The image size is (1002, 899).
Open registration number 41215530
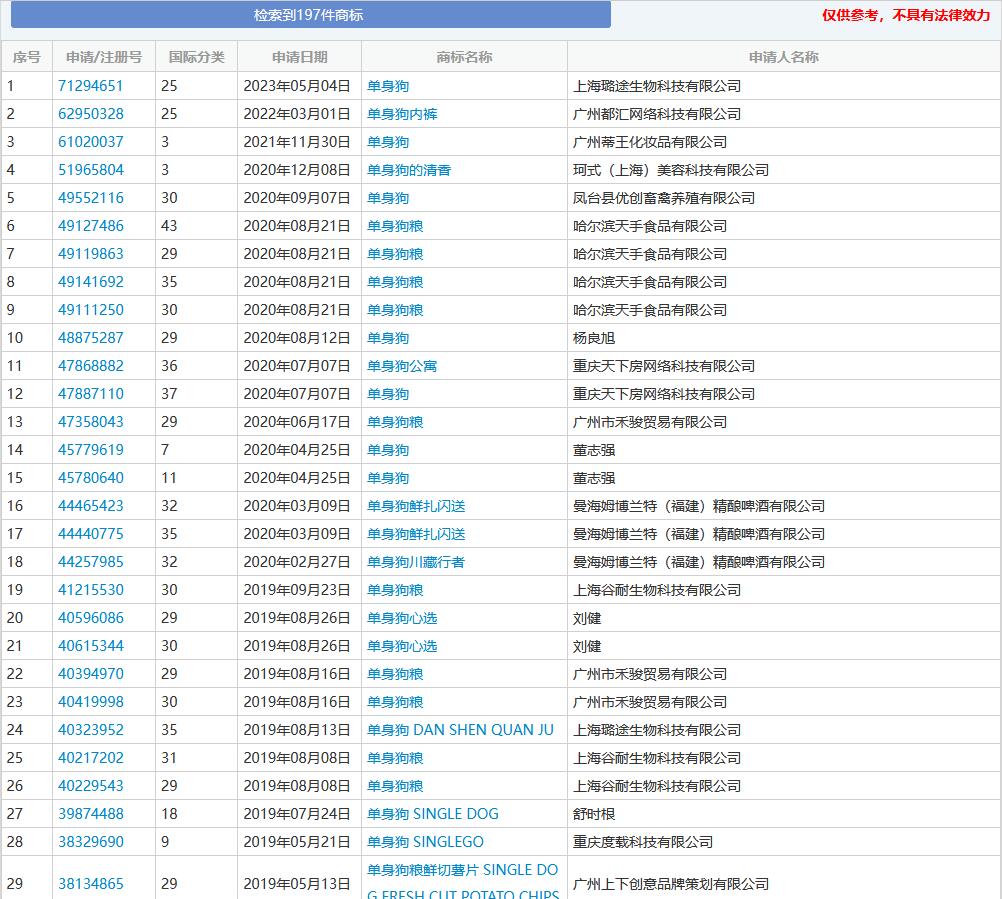[91, 590]
